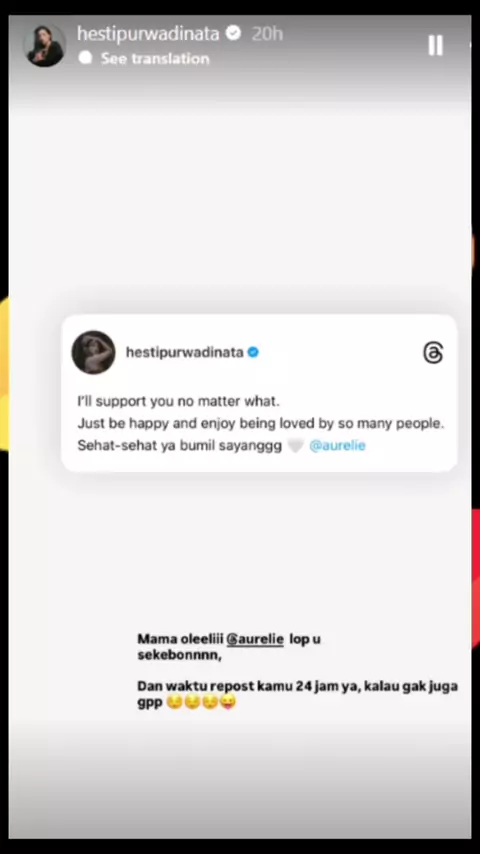The height and width of the screenshot is (854, 480).
Task: Click the tongue-out emoji in the caption
Action: click(x=228, y=703)
